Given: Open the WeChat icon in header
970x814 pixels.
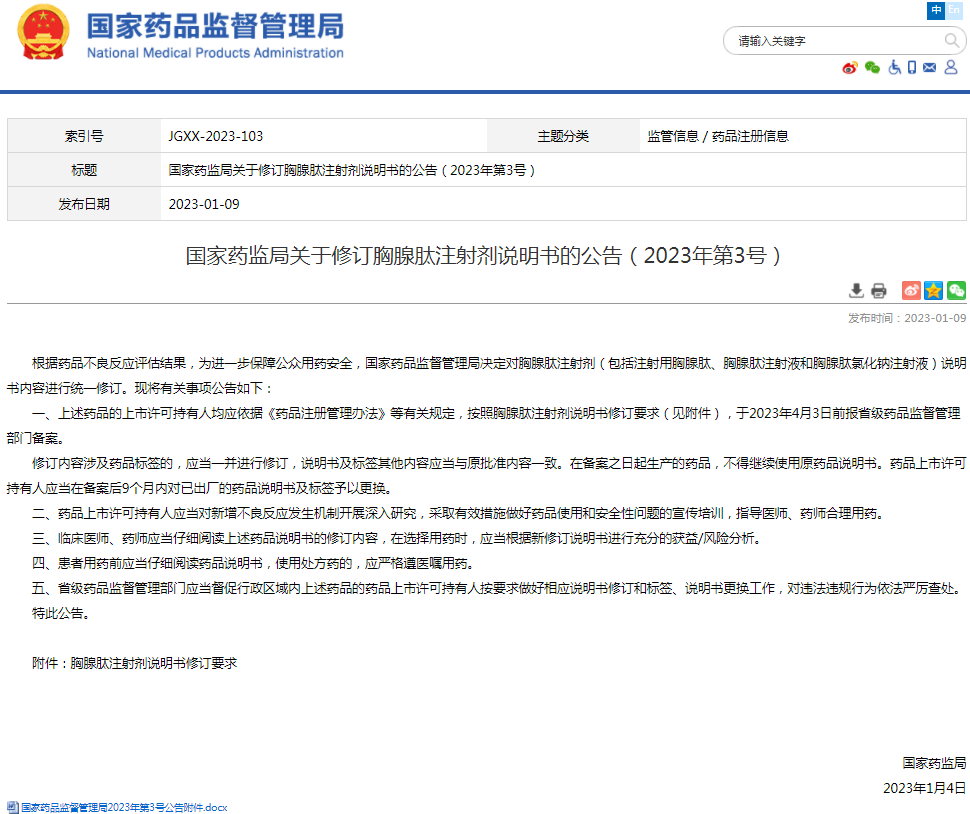Looking at the screenshot, I should [x=872, y=67].
